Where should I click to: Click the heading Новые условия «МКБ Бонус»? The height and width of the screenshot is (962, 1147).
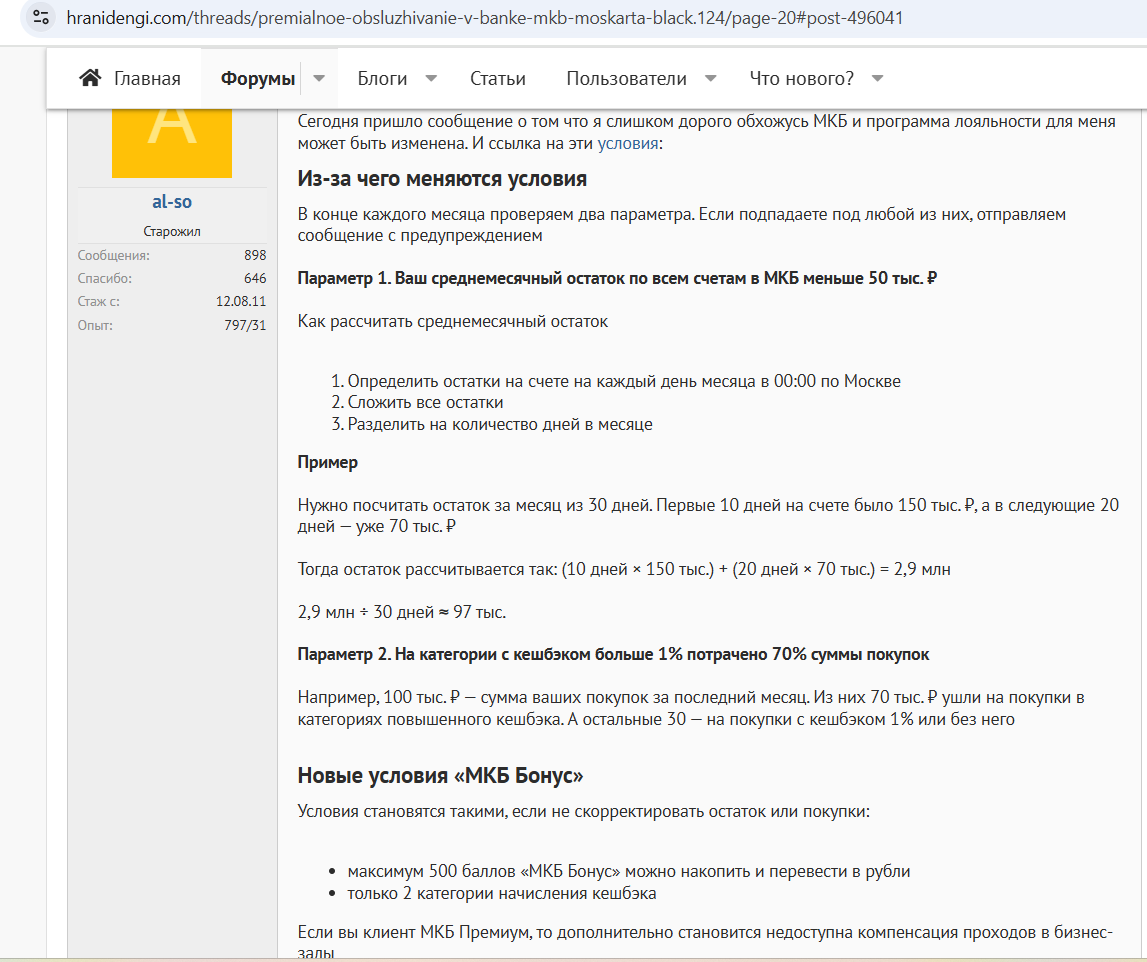(x=440, y=775)
